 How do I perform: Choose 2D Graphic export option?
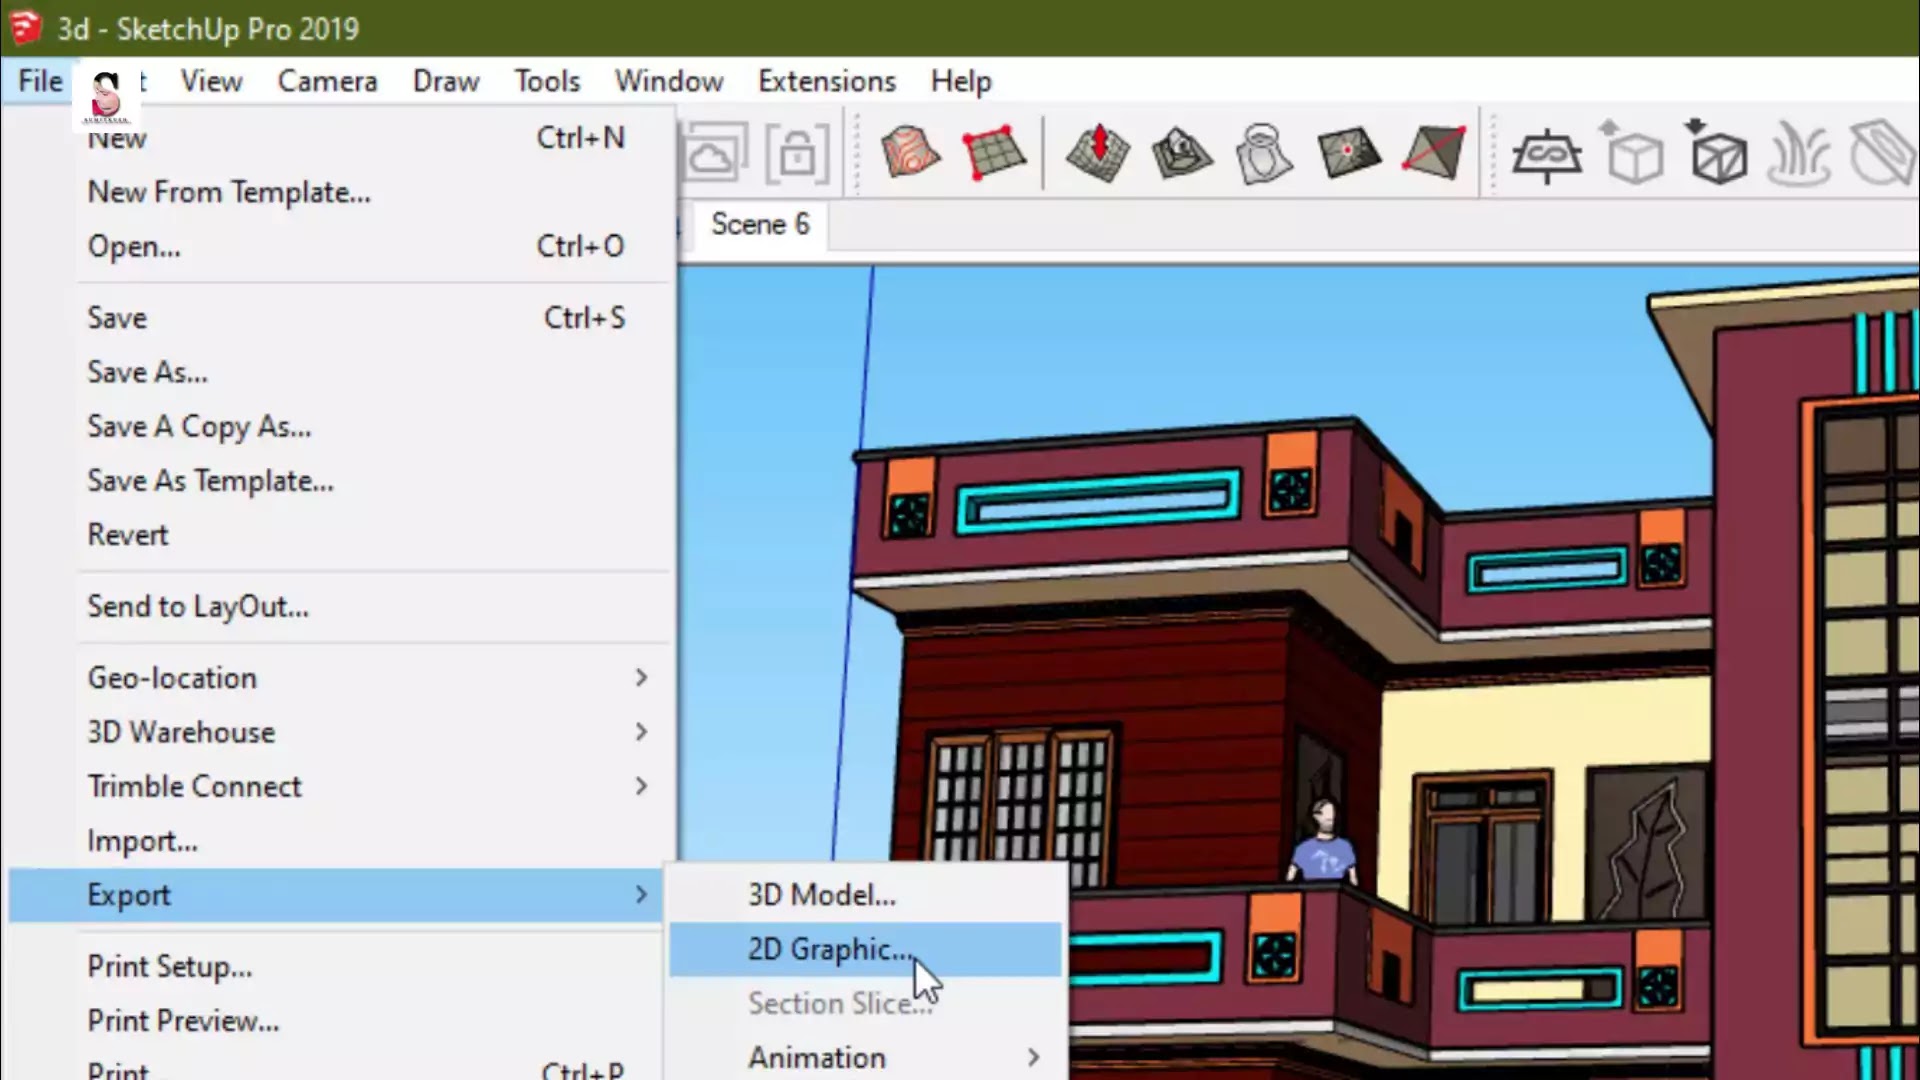[866, 949]
